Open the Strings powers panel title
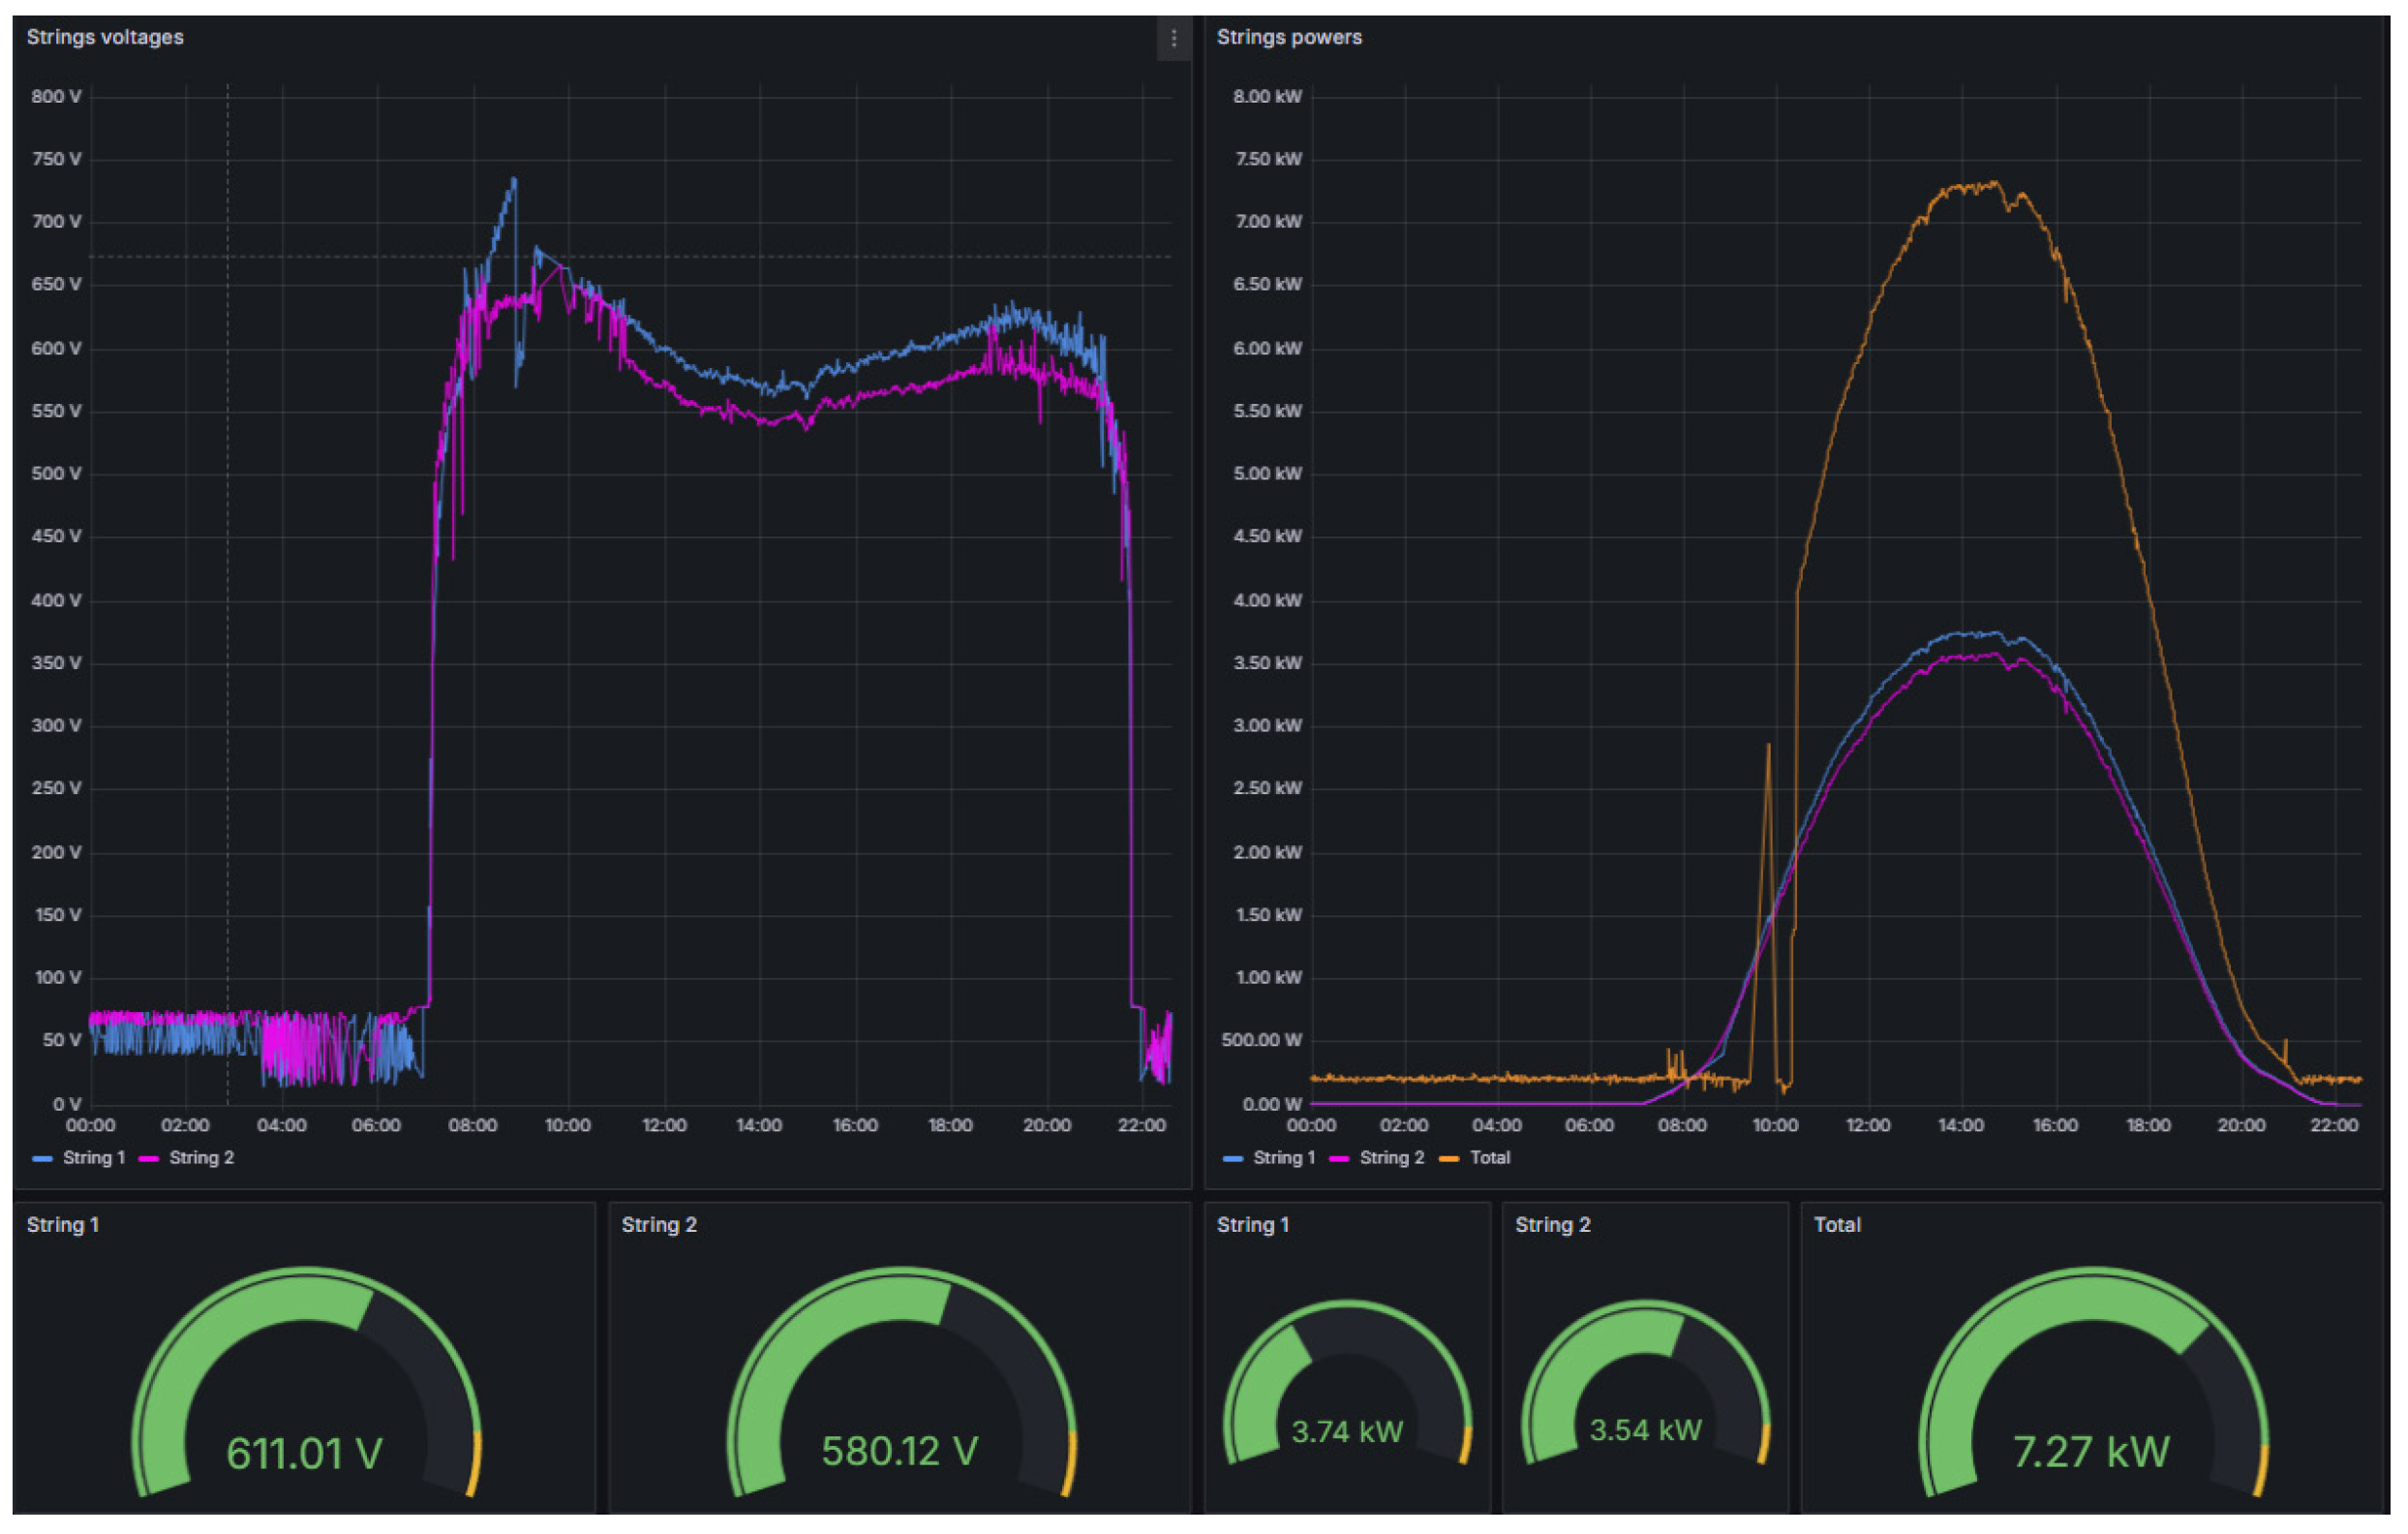 [x=1288, y=37]
